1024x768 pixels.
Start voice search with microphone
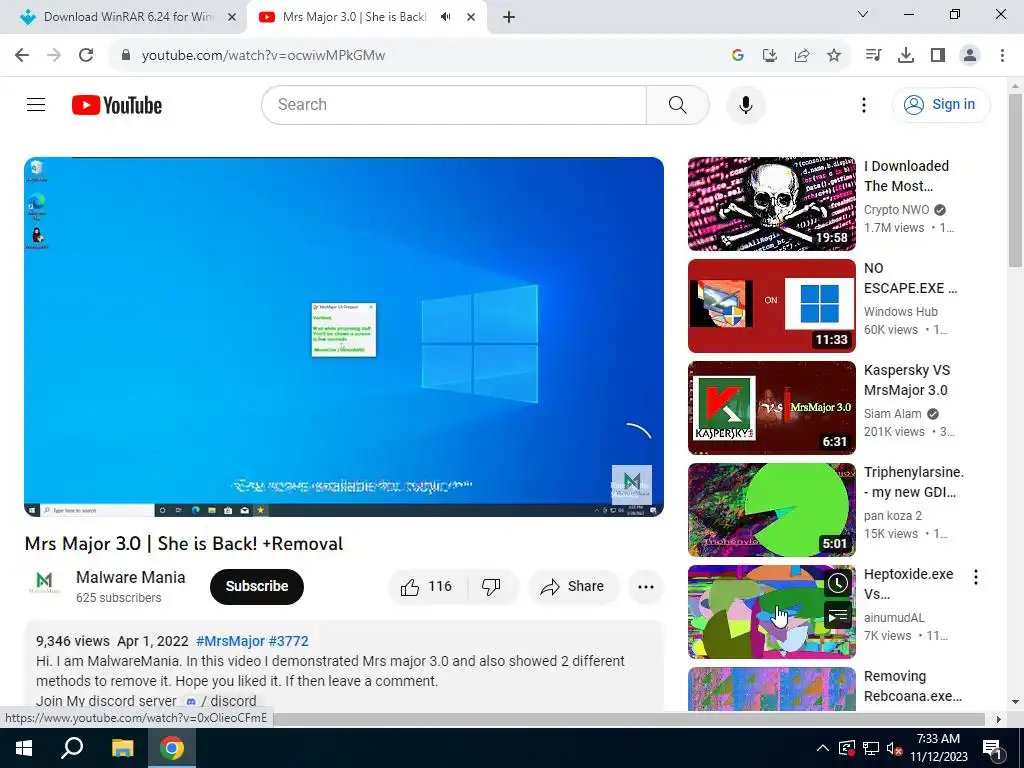tap(745, 104)
